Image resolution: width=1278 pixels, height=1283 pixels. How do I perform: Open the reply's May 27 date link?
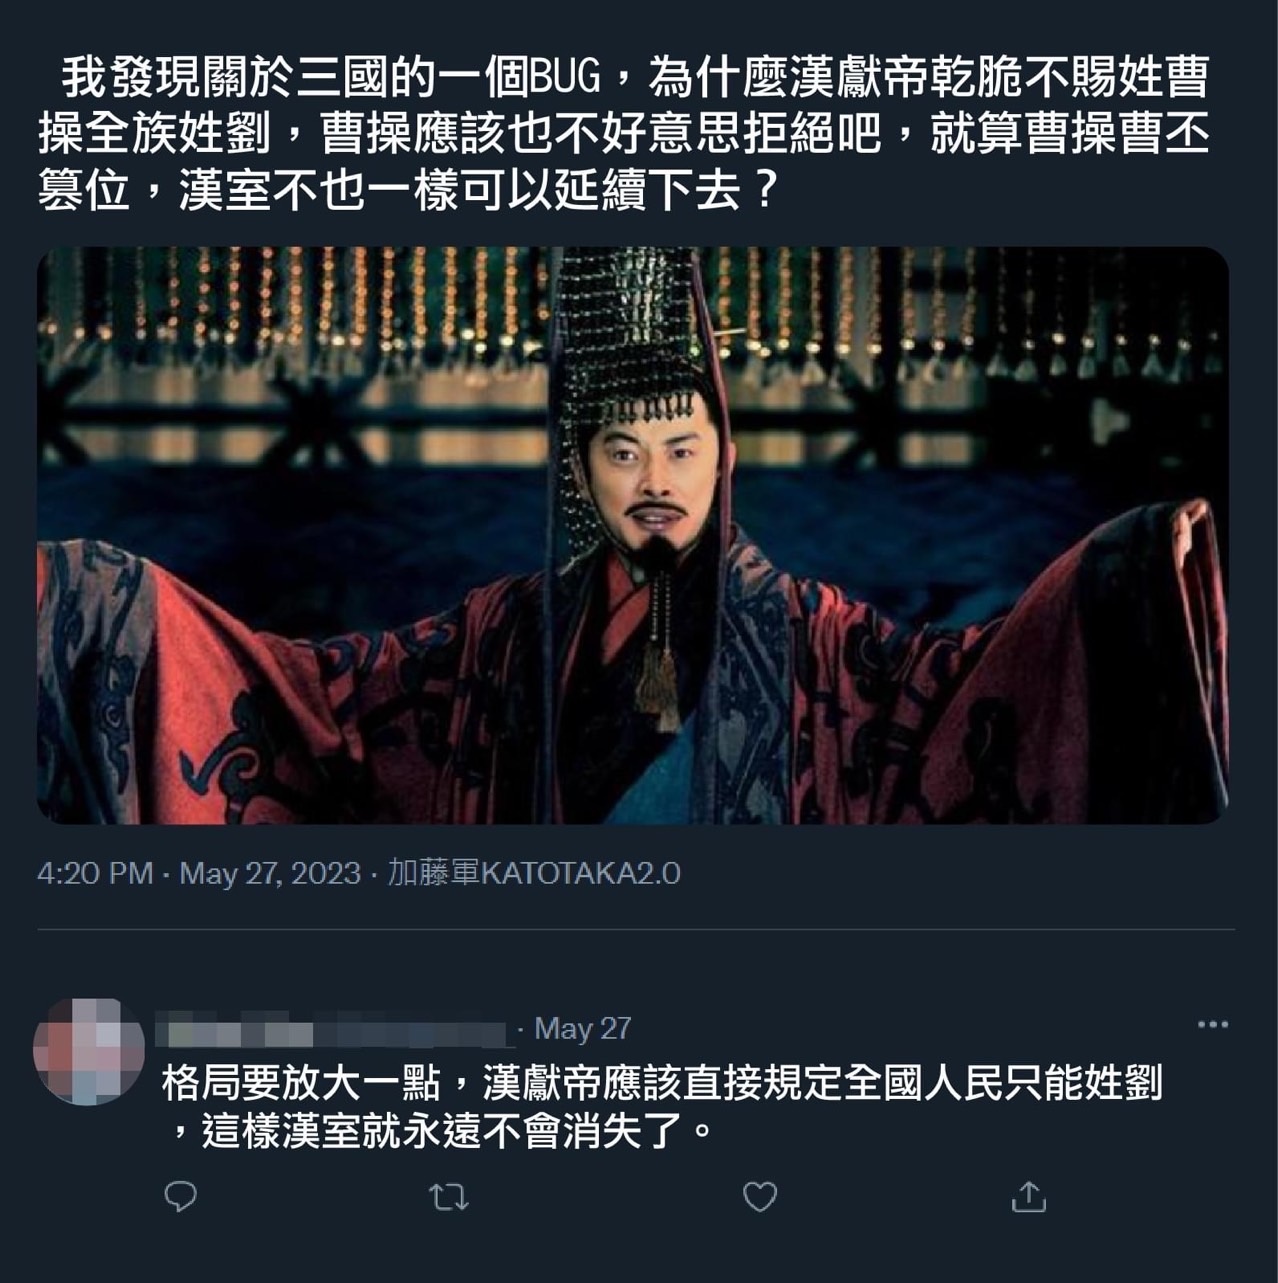pos(582,1028)
